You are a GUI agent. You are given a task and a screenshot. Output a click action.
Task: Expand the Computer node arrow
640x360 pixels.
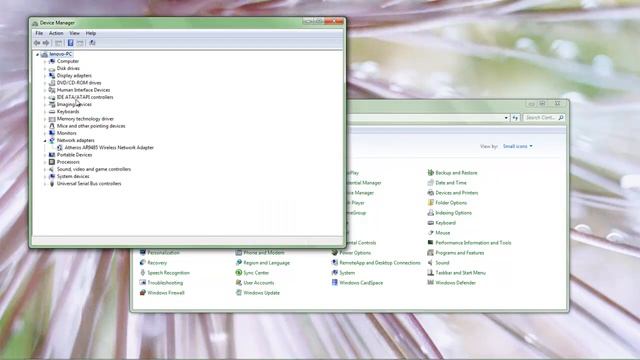tap(45, 61)
